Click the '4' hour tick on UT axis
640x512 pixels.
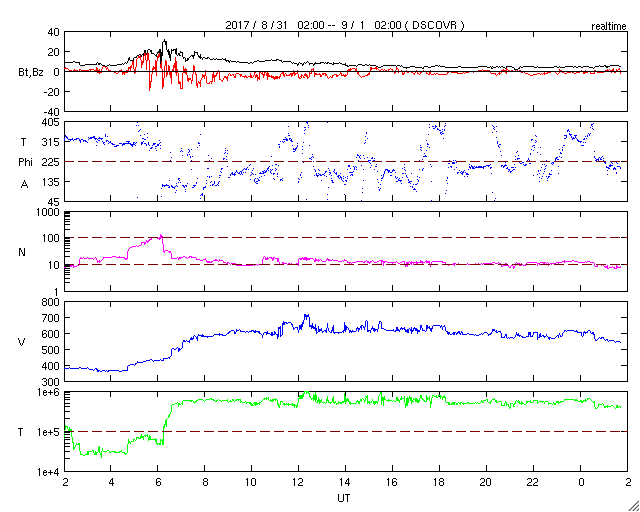(x=111, y=482)
